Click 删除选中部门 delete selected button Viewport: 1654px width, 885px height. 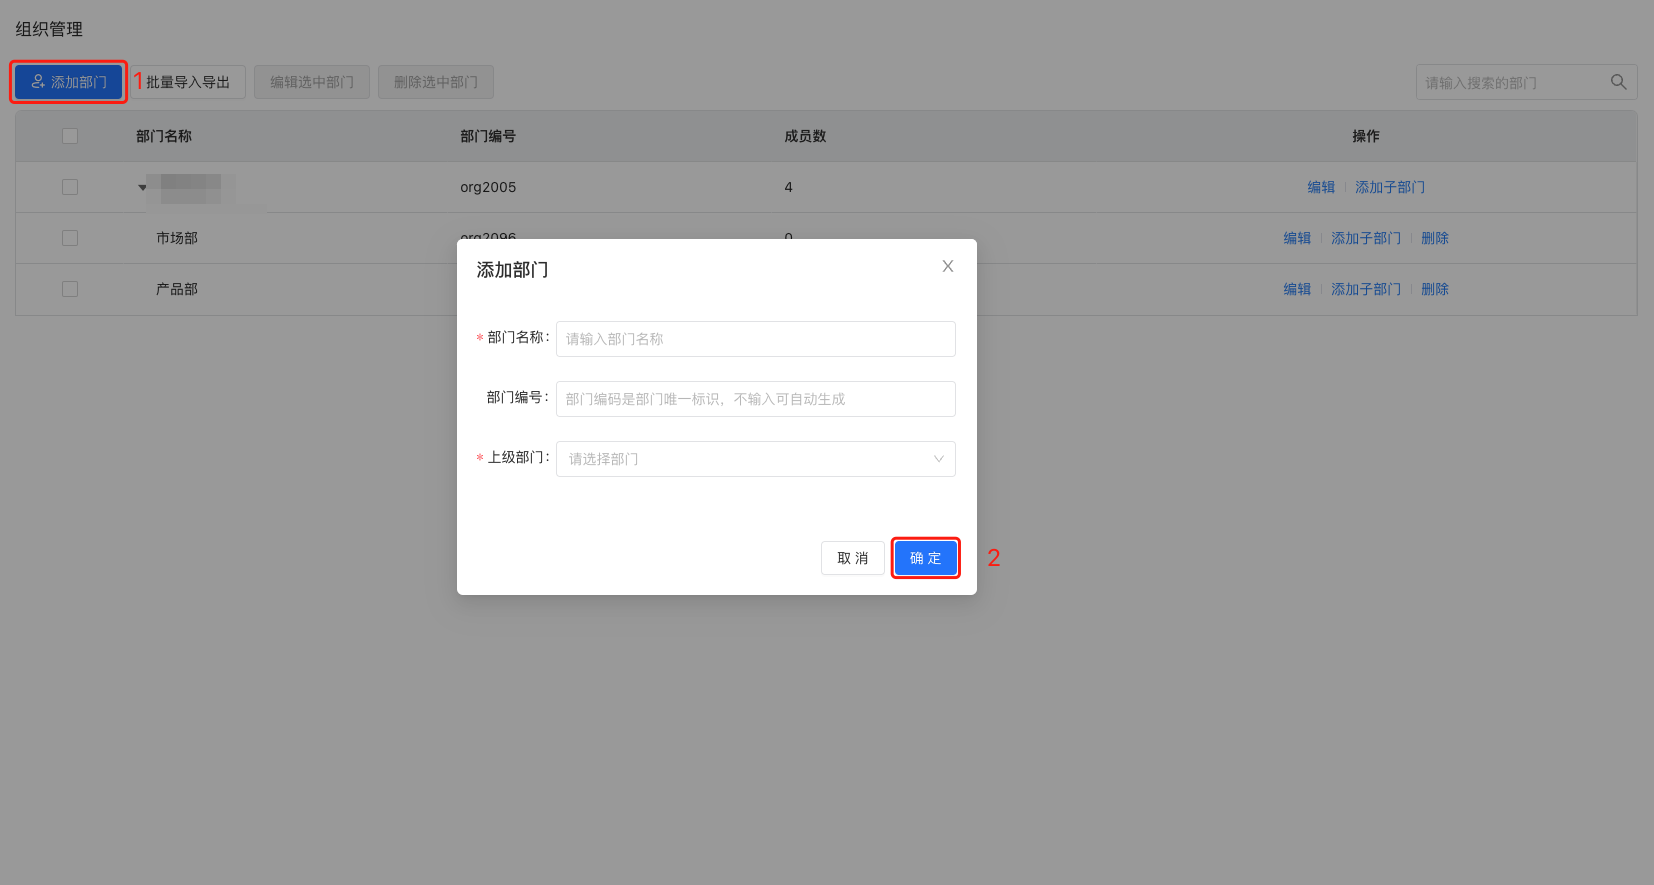click(x=436, y=82)
